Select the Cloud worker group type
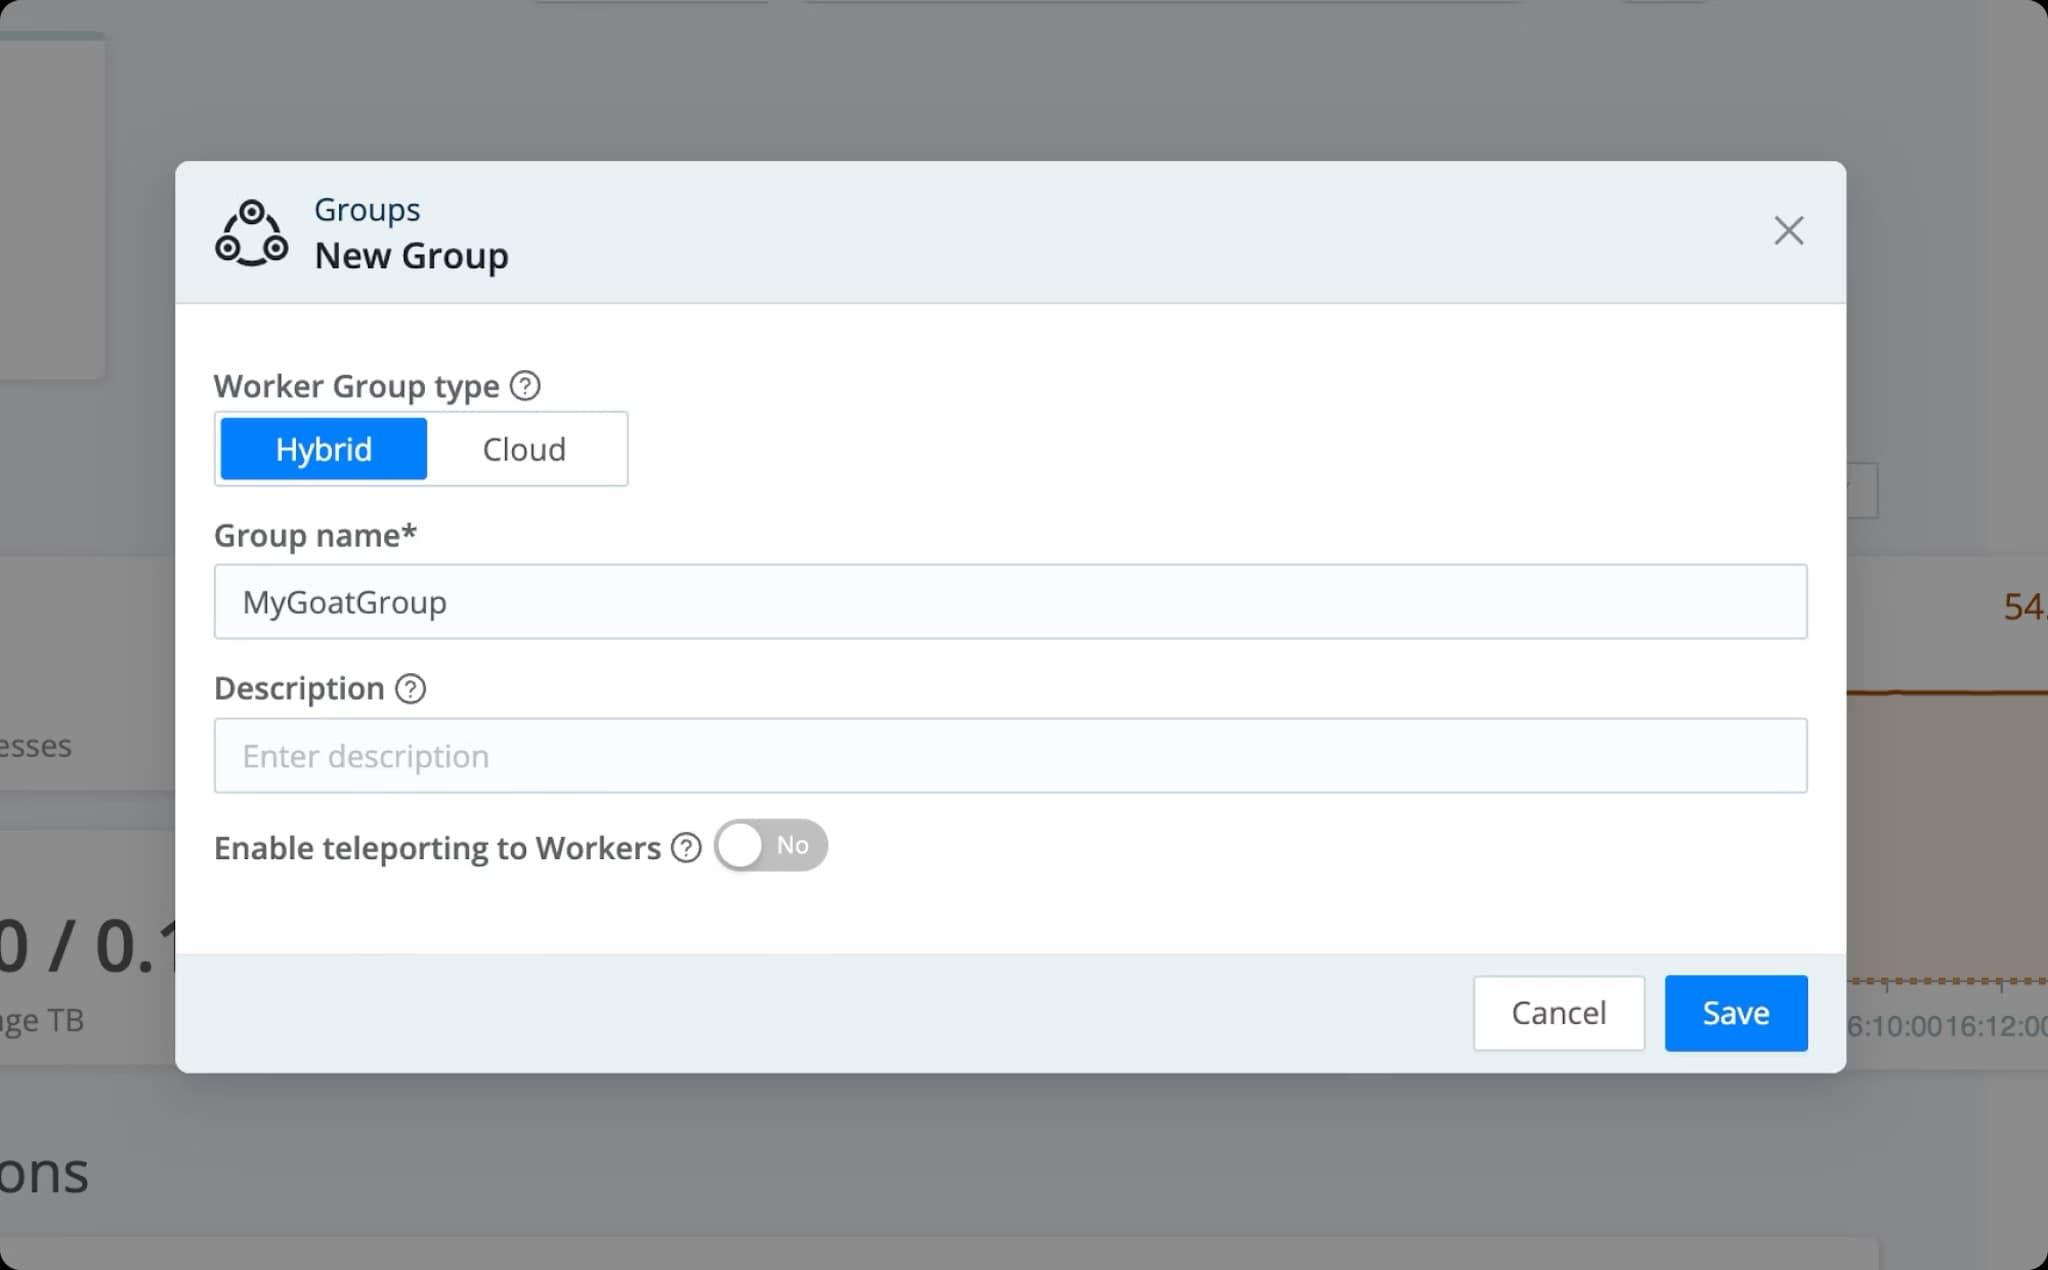Screen dimensions: 2048x1270 (524, 449)
